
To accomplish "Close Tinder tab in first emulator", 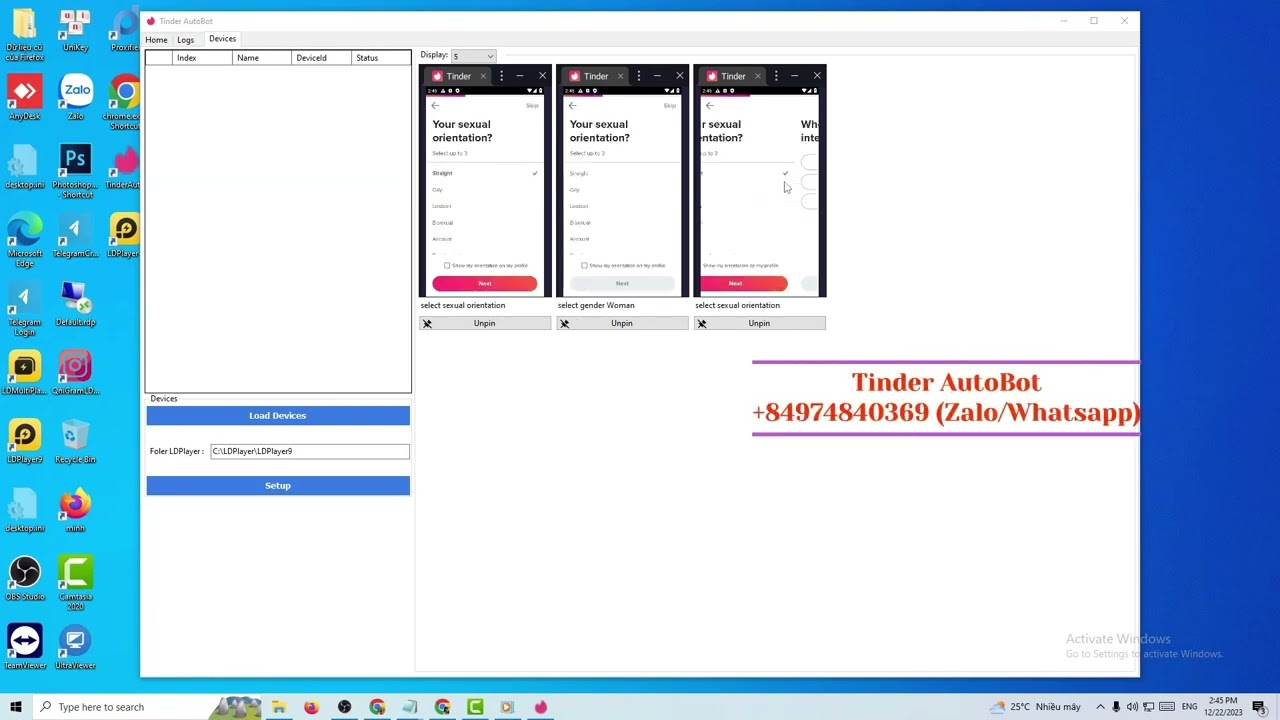I will click(x=483, y=76).
